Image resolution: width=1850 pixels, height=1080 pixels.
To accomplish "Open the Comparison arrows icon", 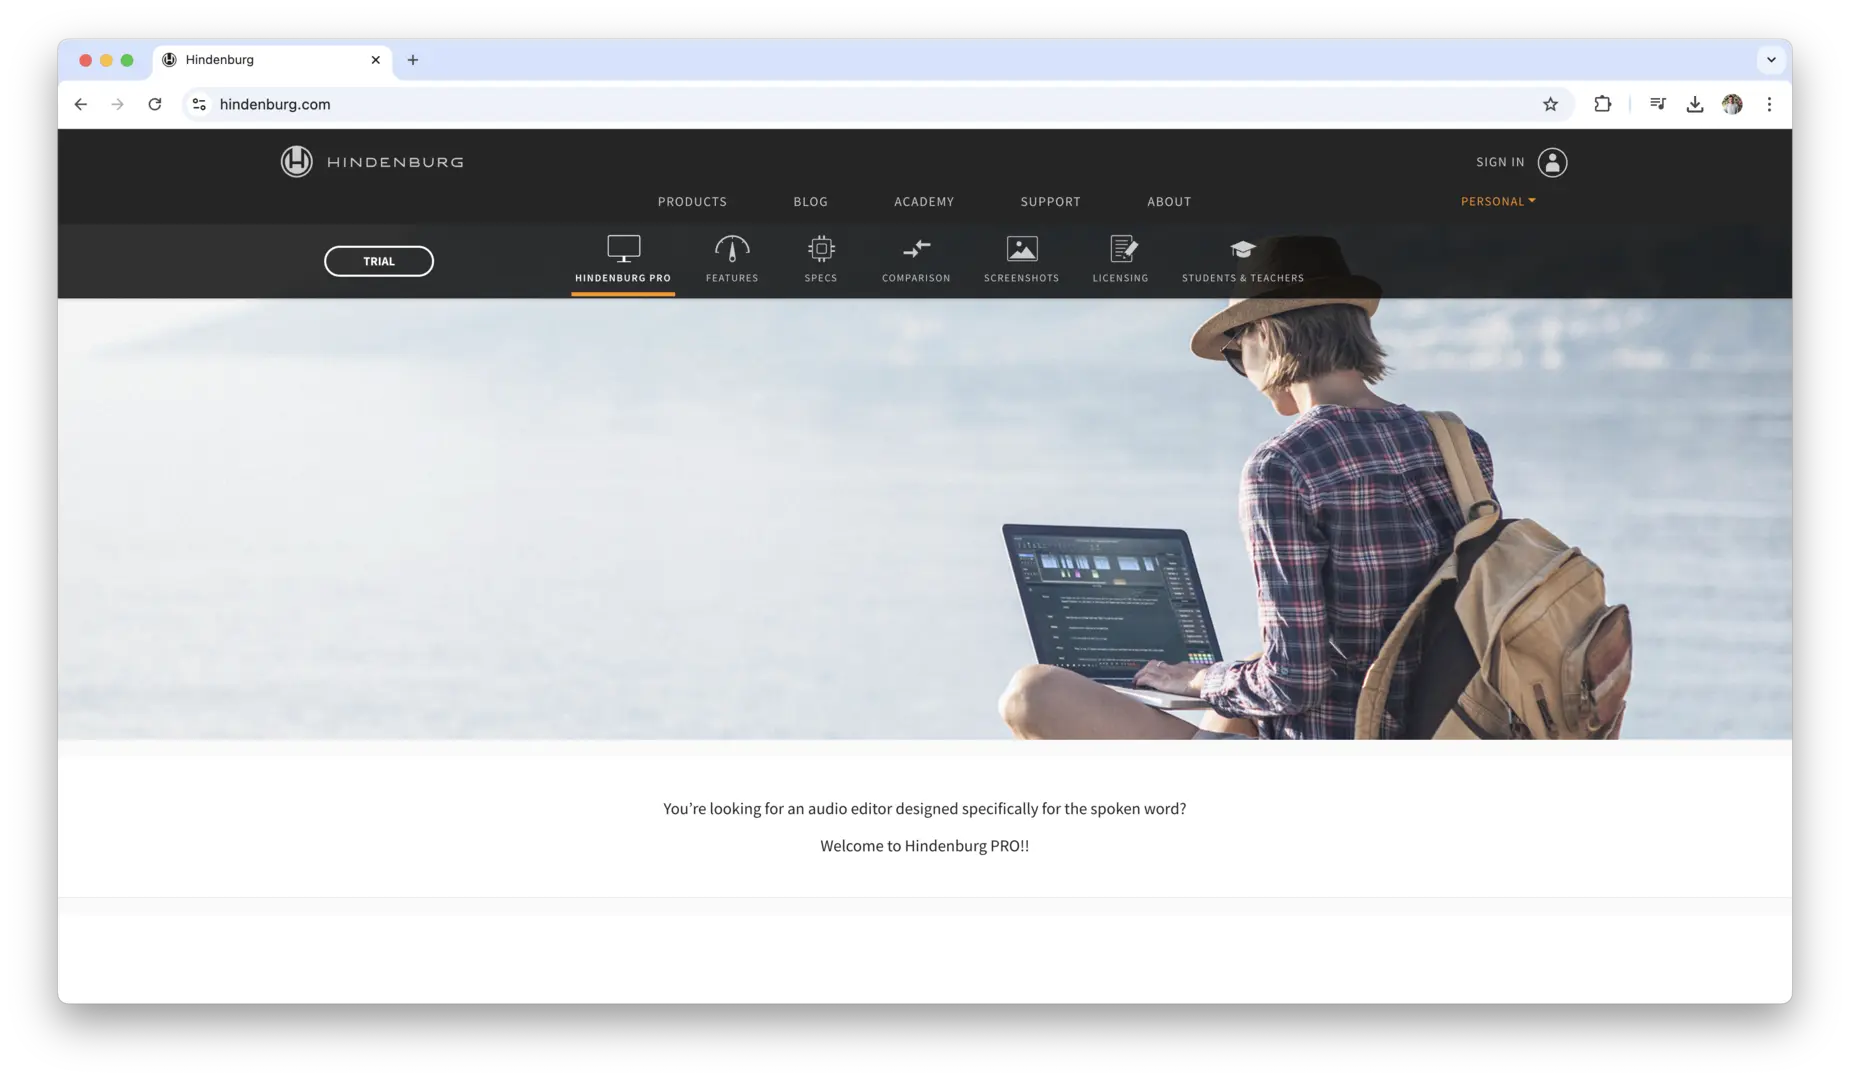I will pos(916,248).
